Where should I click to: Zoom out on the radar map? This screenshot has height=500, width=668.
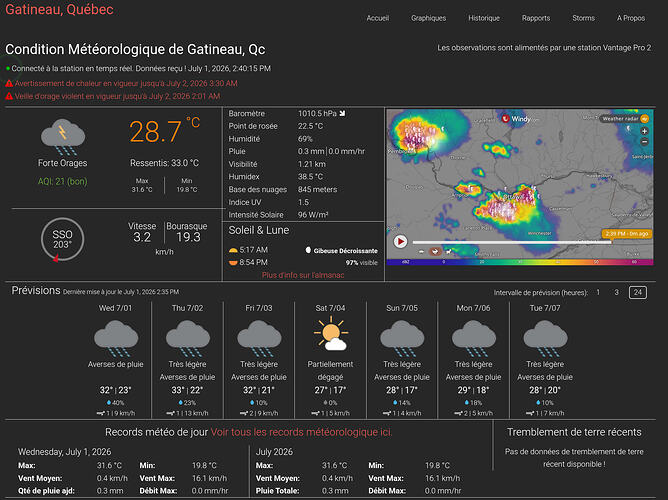coord(644,142)
